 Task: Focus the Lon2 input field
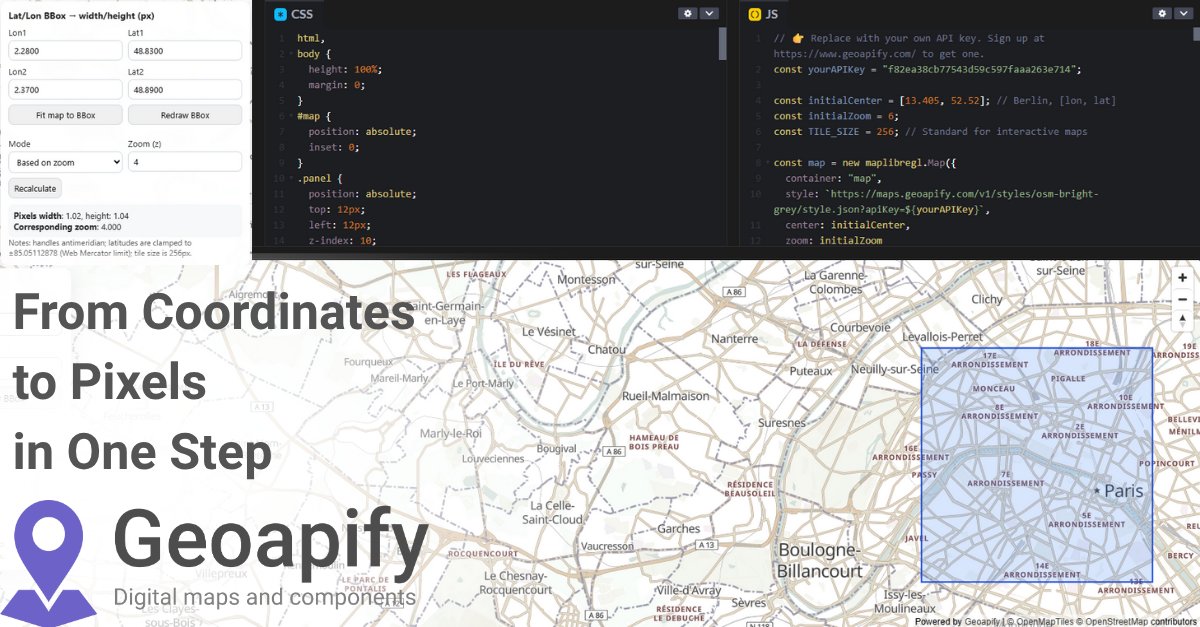click(65, 89)
